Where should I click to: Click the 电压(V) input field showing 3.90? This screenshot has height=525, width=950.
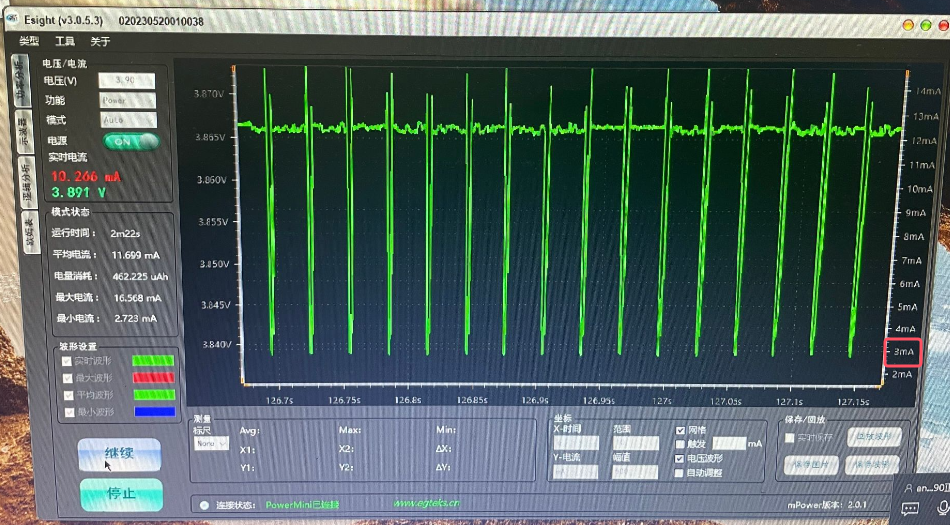(127, 81)
